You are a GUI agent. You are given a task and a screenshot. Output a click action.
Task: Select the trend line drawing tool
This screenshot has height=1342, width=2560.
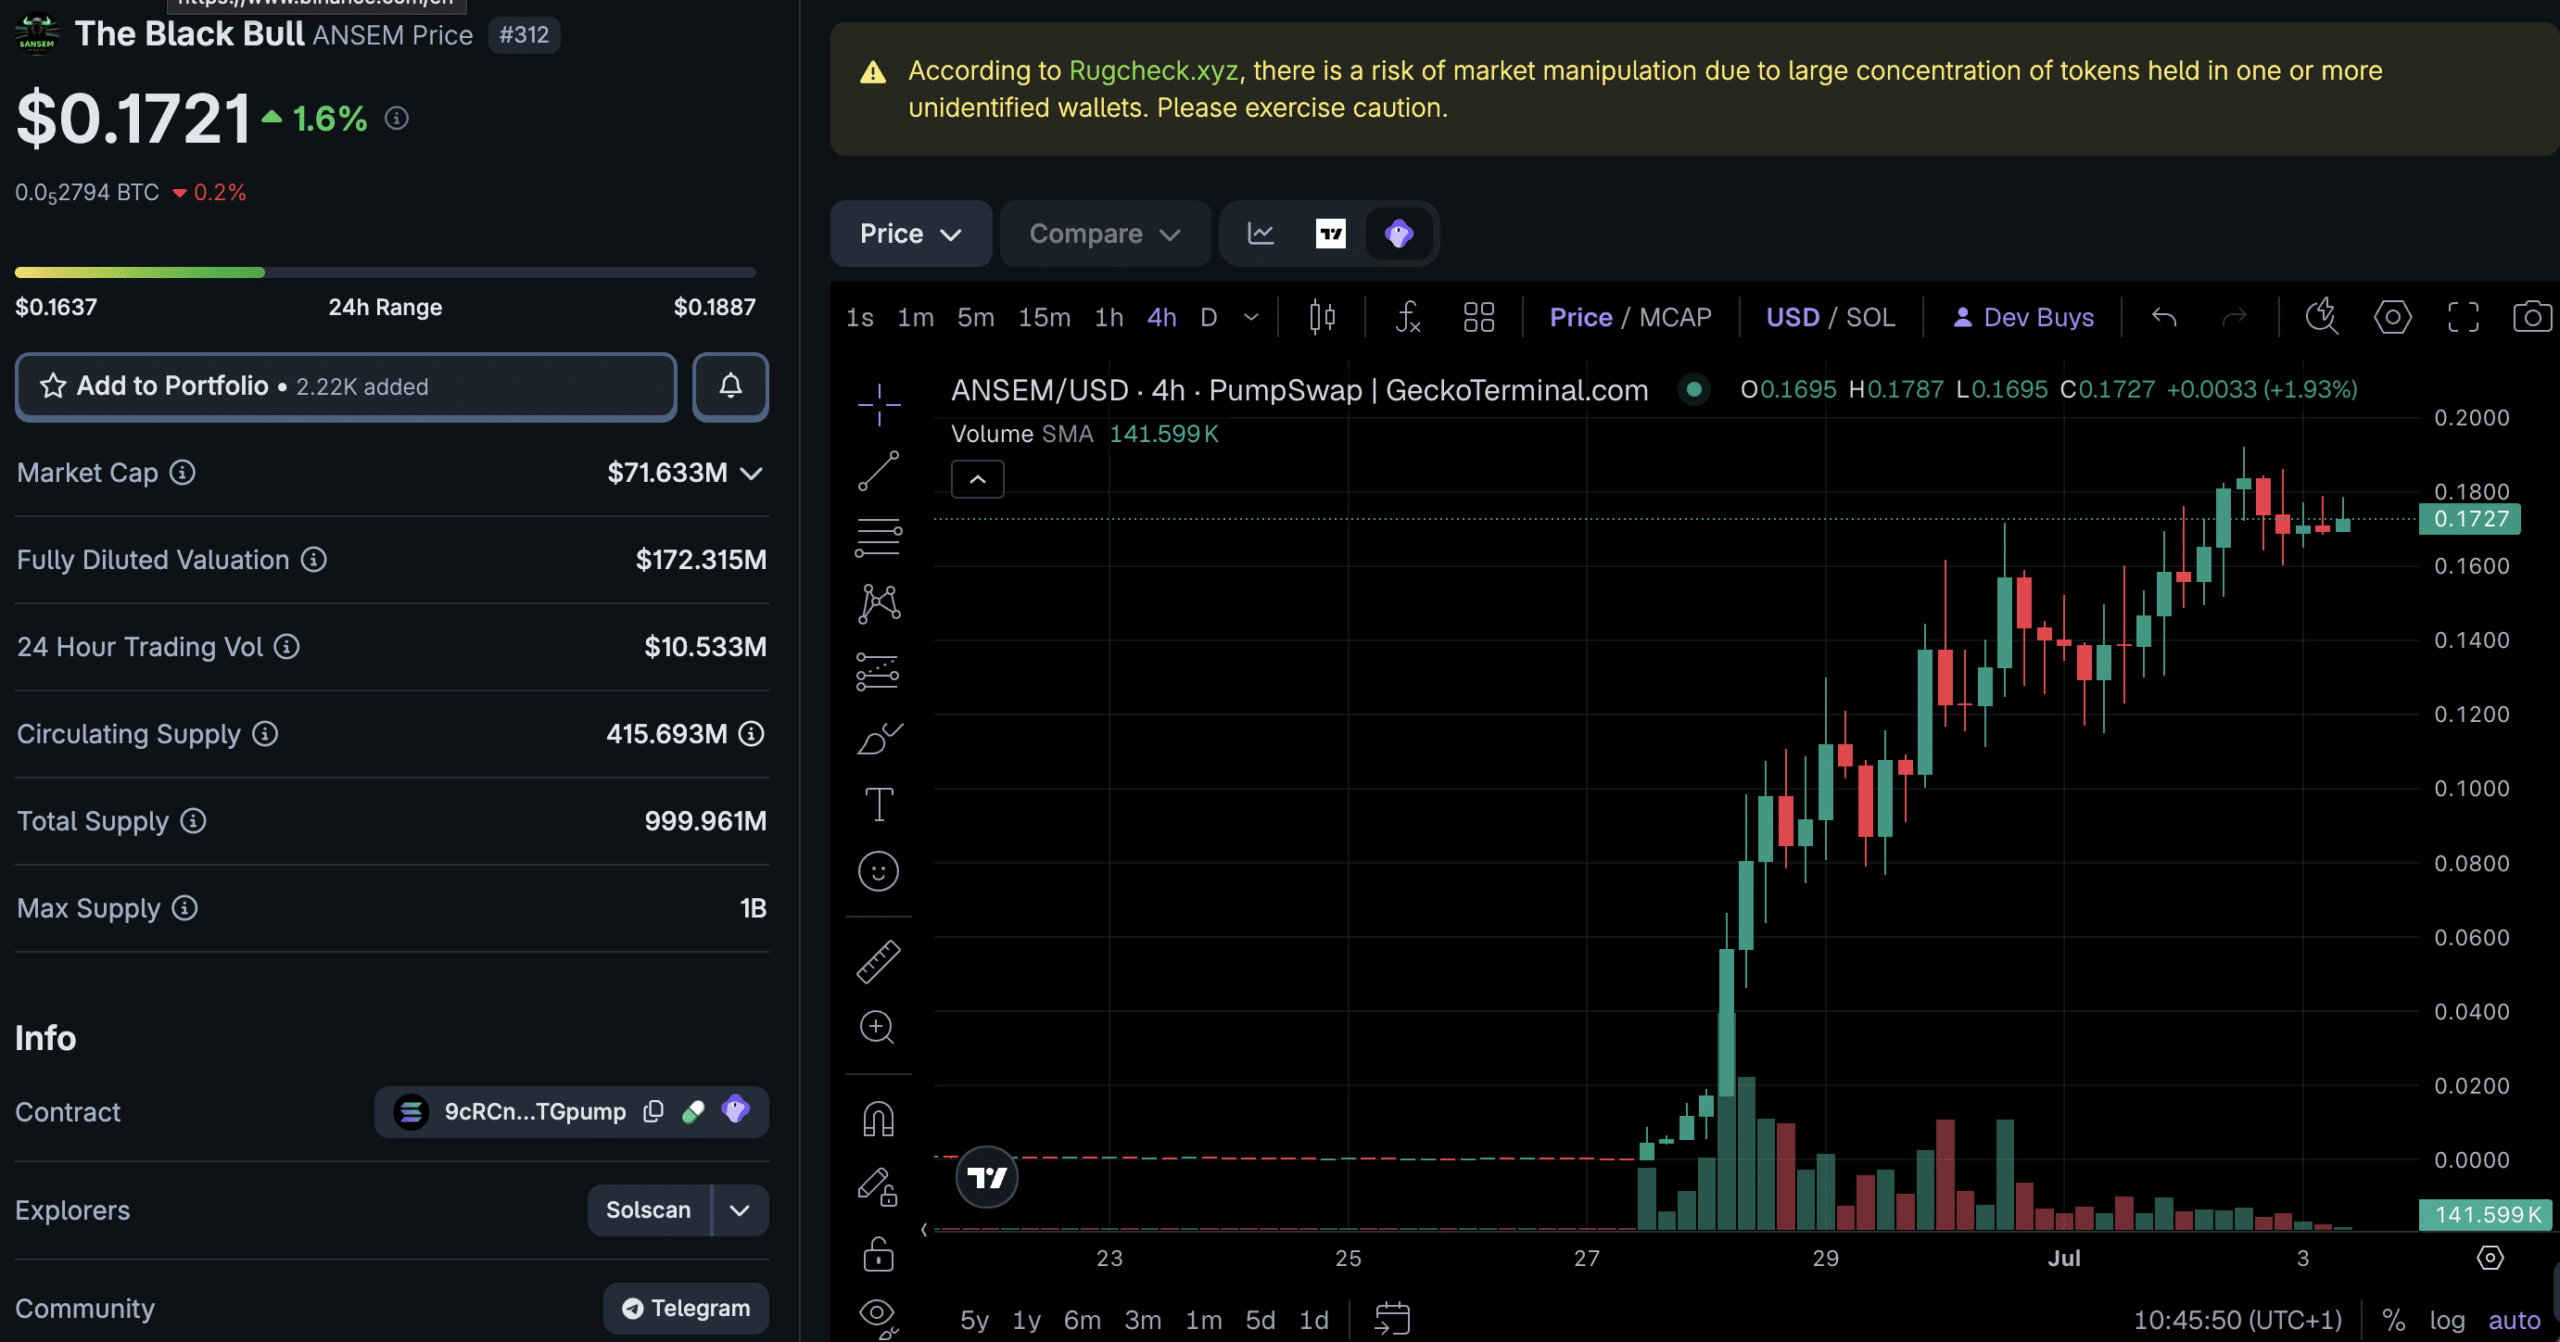(879, 471)
